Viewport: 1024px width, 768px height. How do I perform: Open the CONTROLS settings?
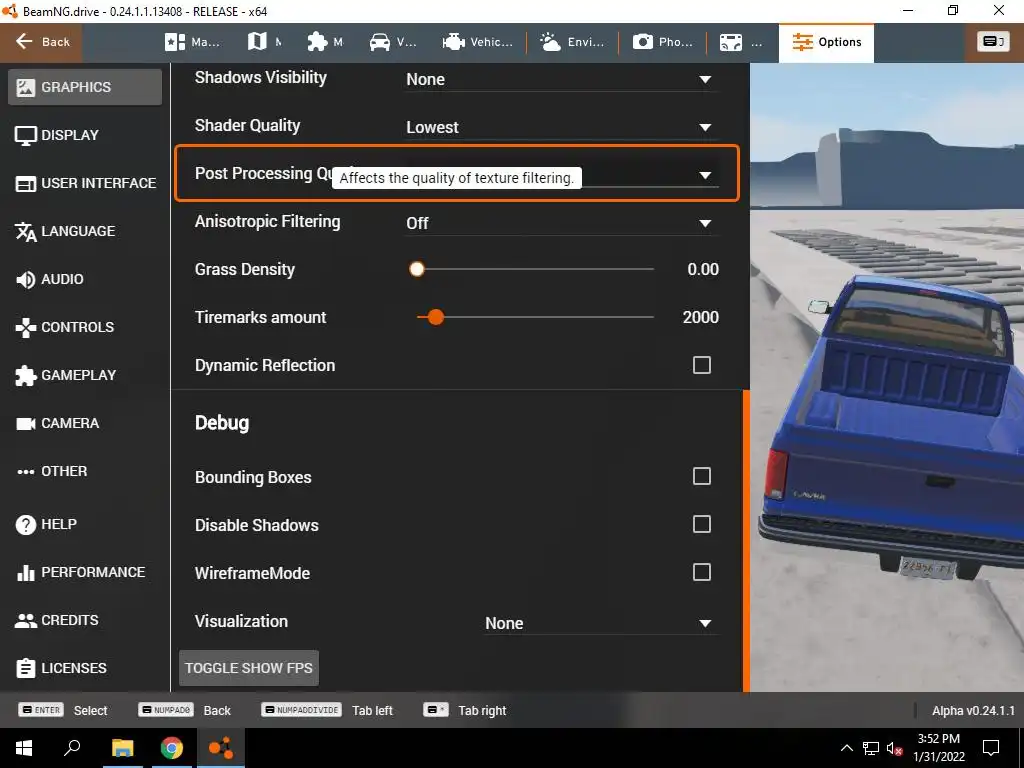pos(85,327)
